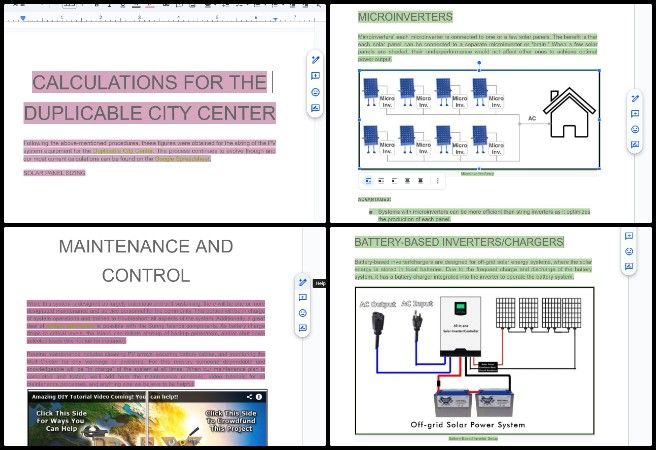Click the 'MICROINVERTERS' heading

point(405,17)
